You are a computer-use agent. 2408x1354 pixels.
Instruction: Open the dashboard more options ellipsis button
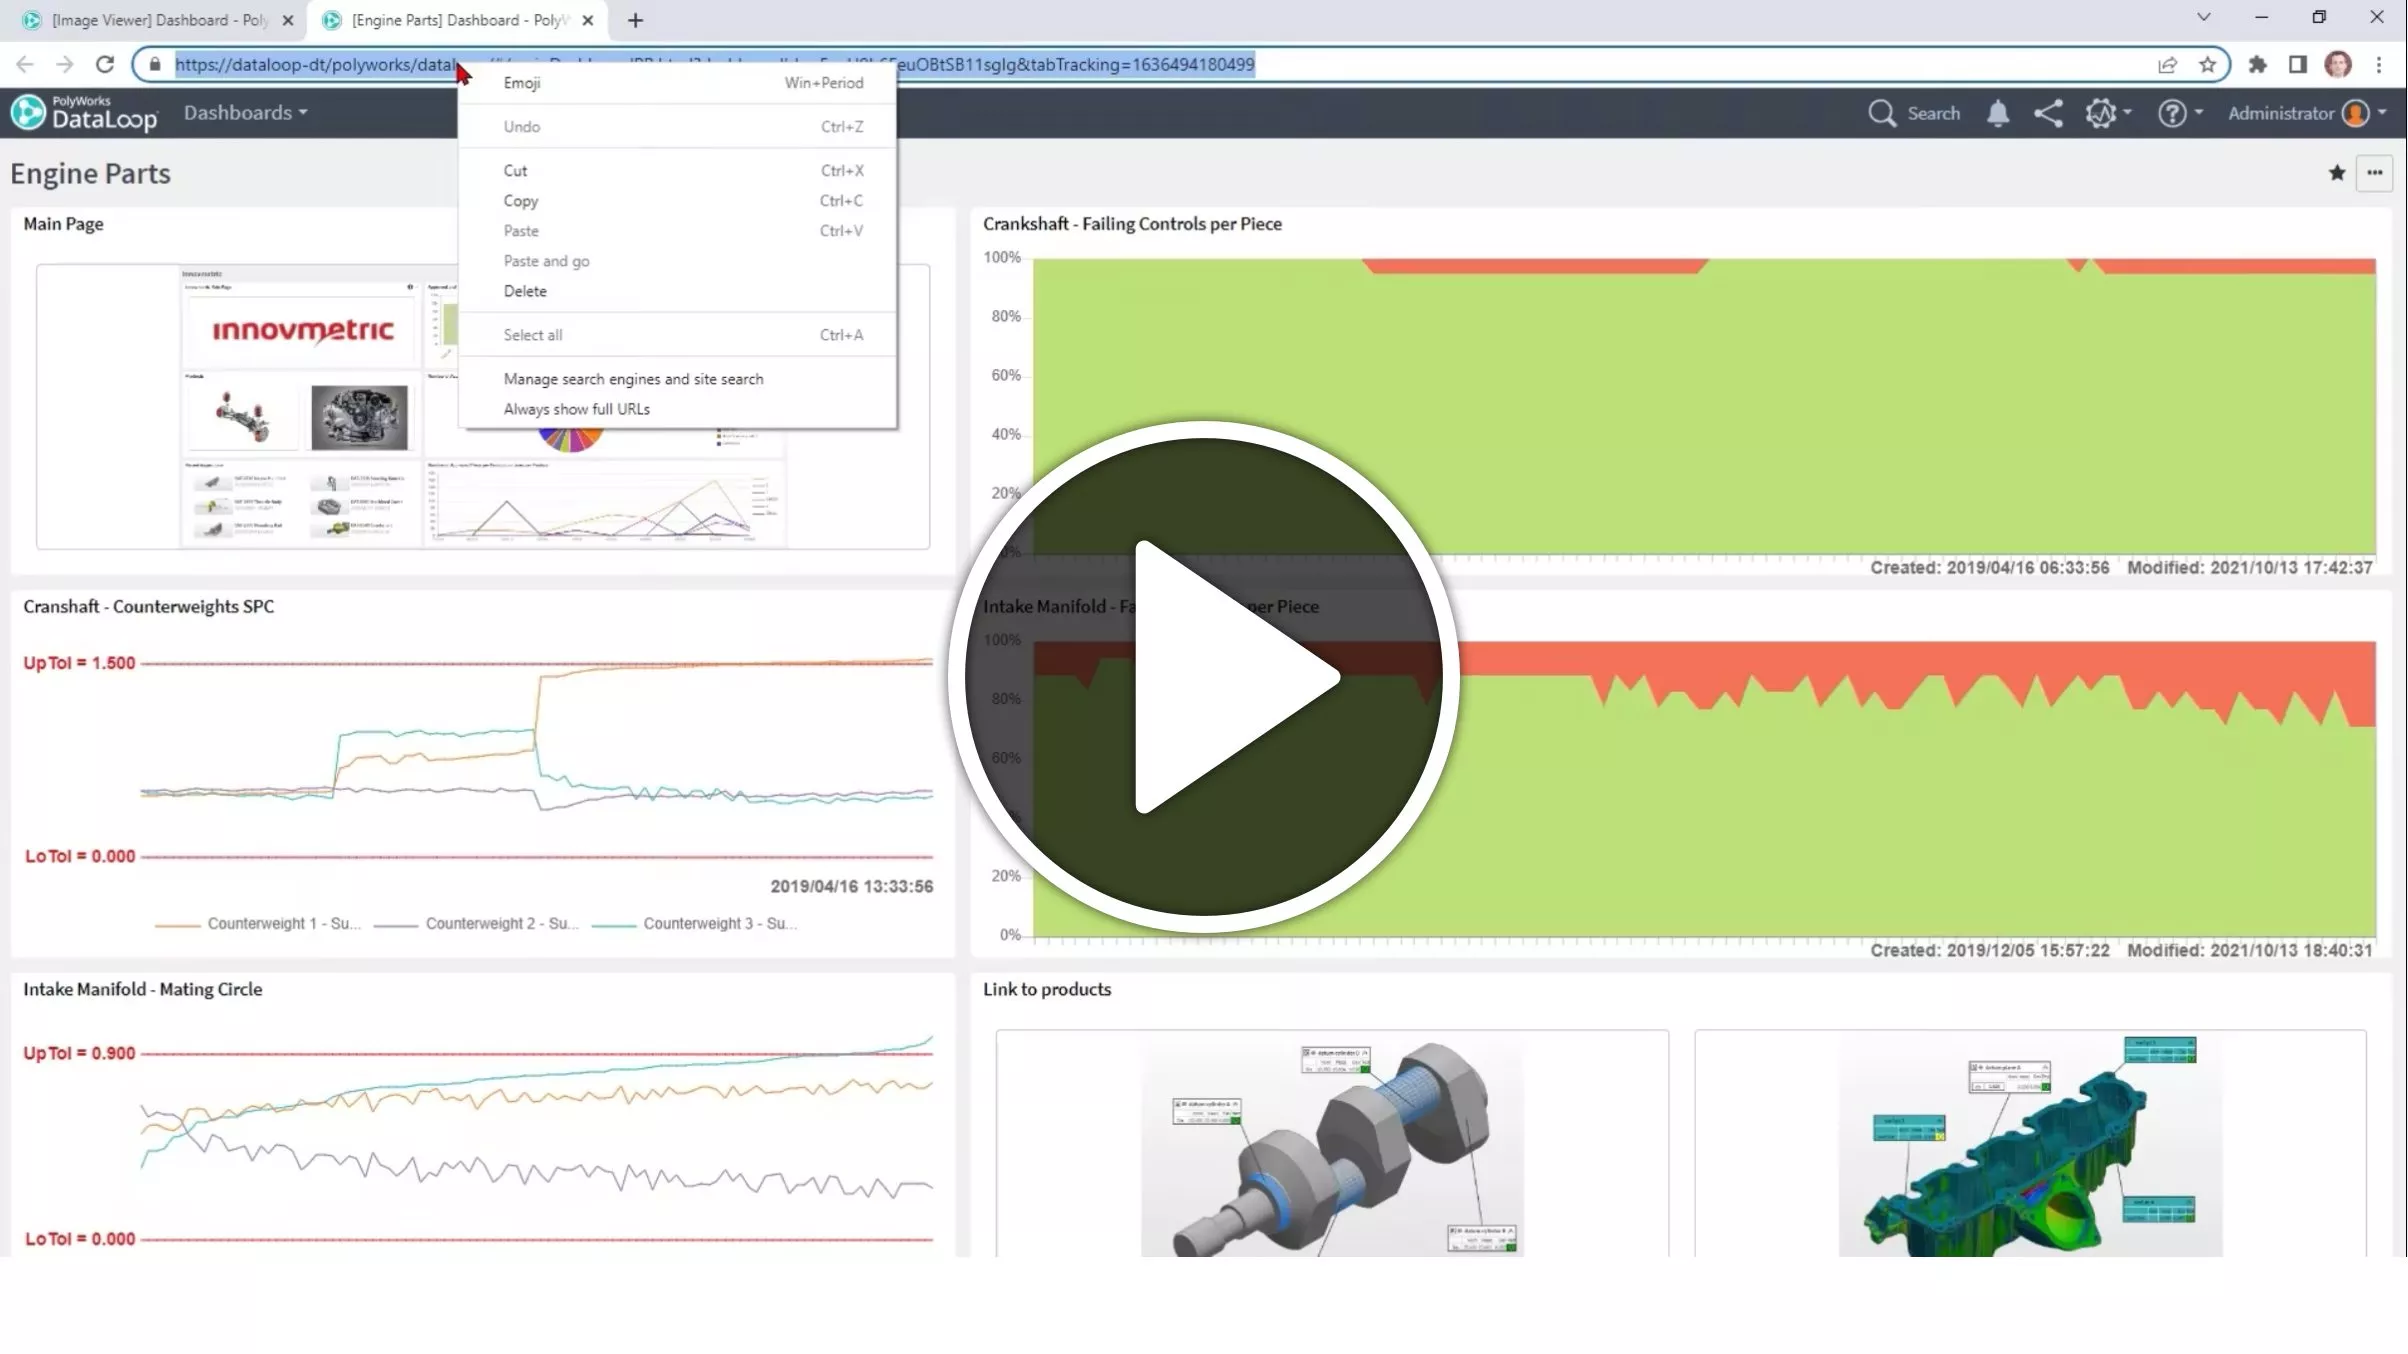click(x=2375, y=173)
